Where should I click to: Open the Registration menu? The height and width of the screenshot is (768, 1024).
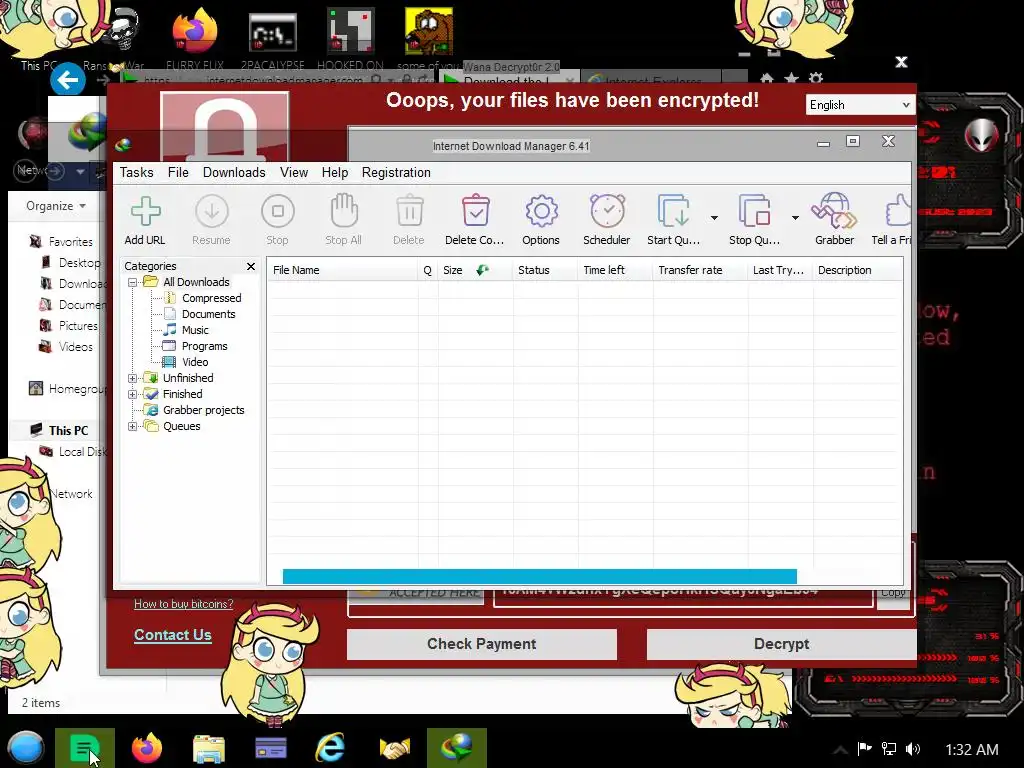pyautogui.click(x=396, y=172)
